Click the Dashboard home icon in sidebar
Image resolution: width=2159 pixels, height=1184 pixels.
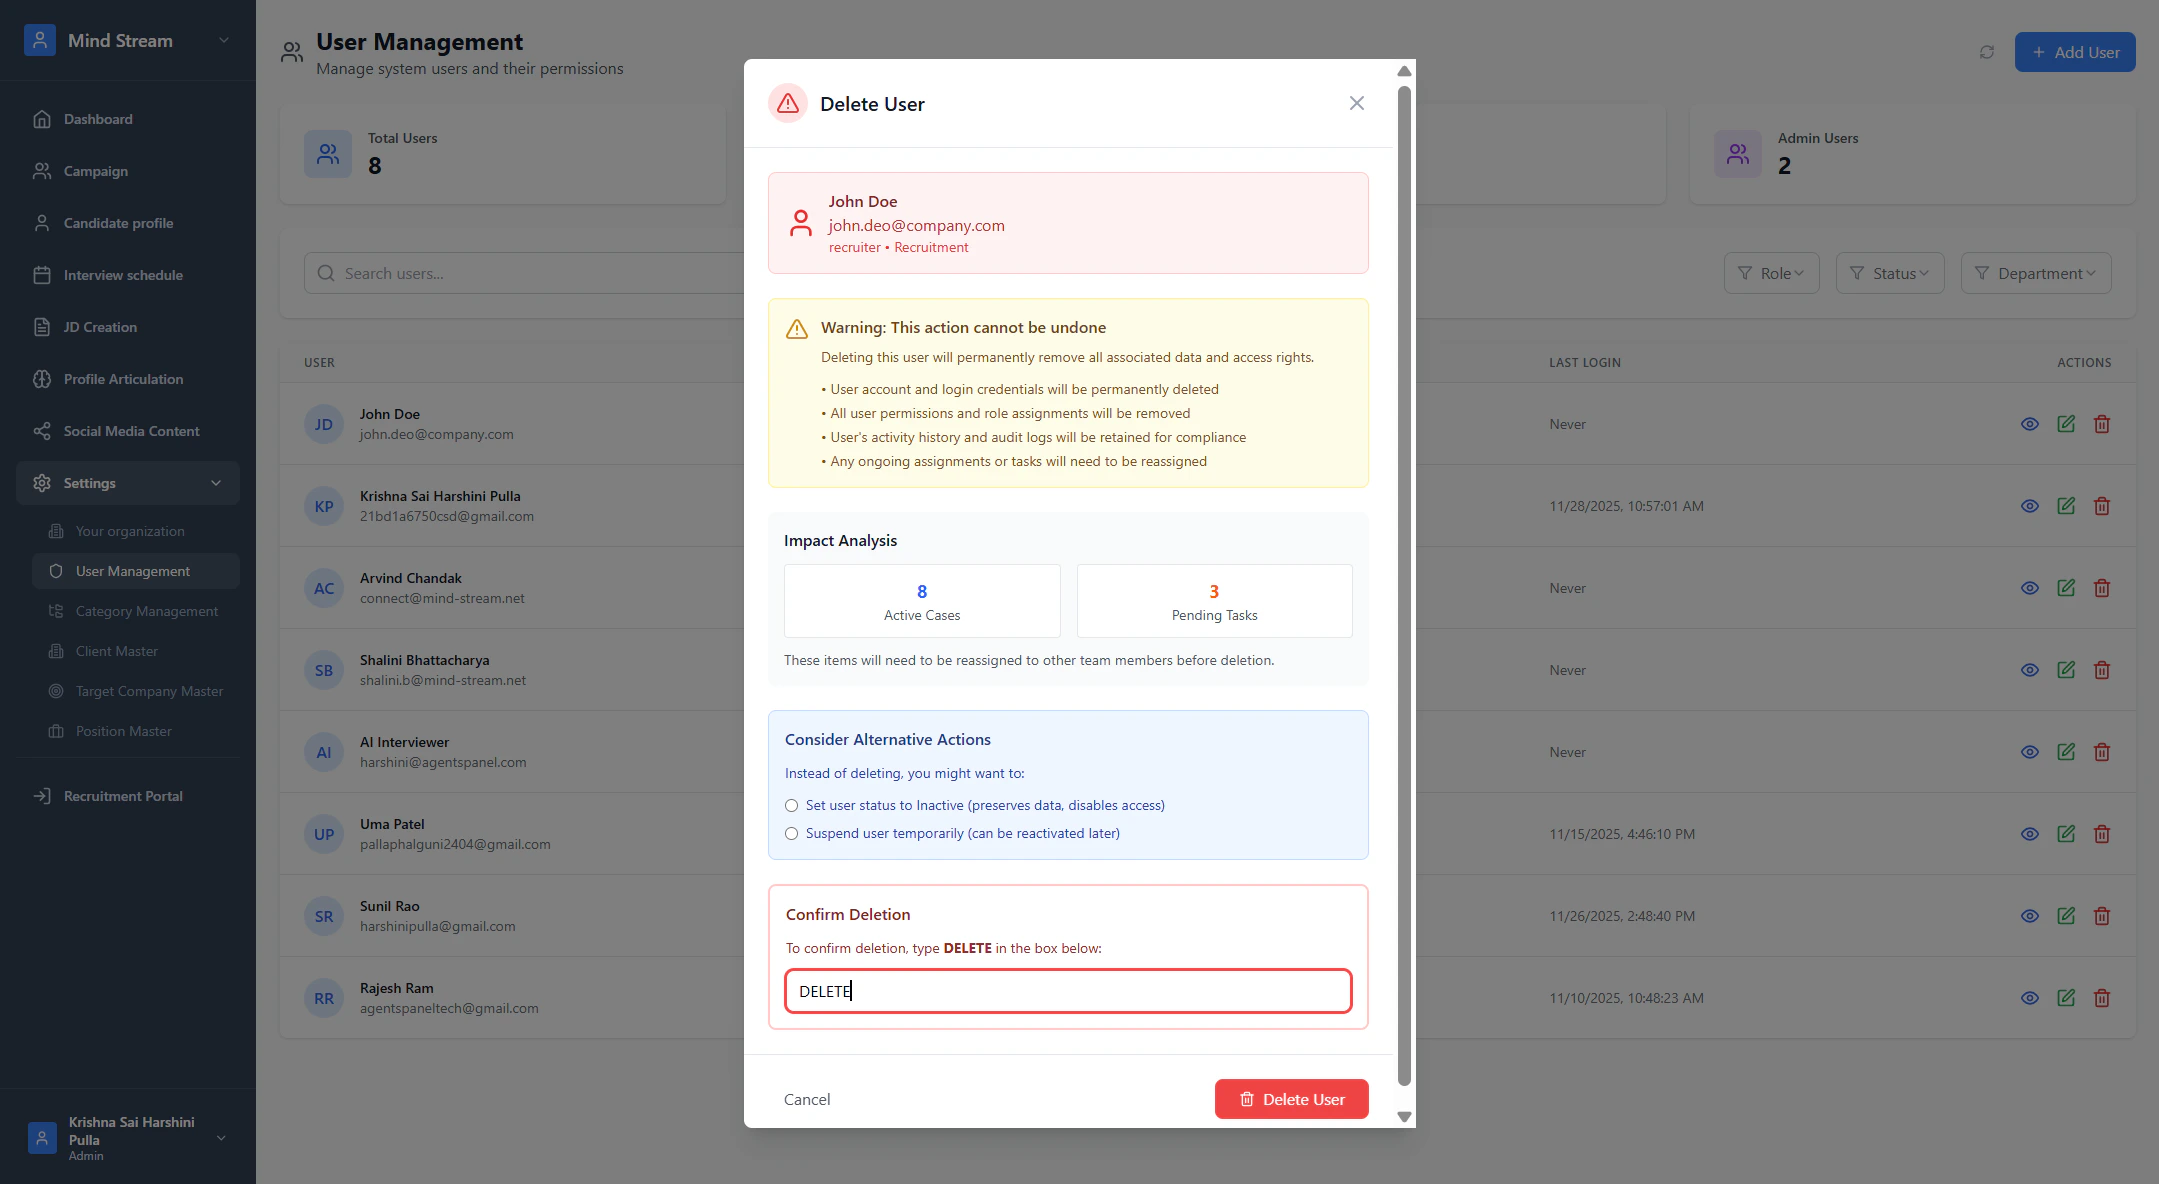tap(42, 119)
